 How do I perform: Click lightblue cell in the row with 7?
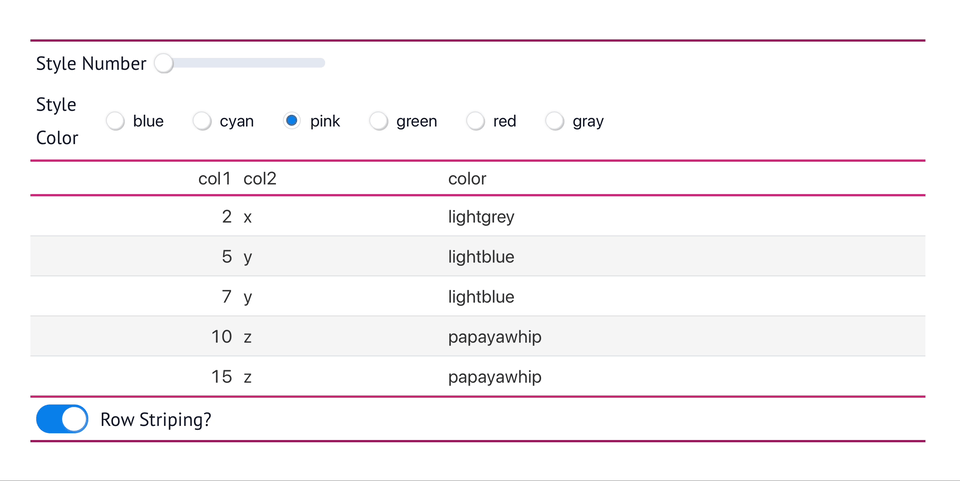[x=481, y=297]
